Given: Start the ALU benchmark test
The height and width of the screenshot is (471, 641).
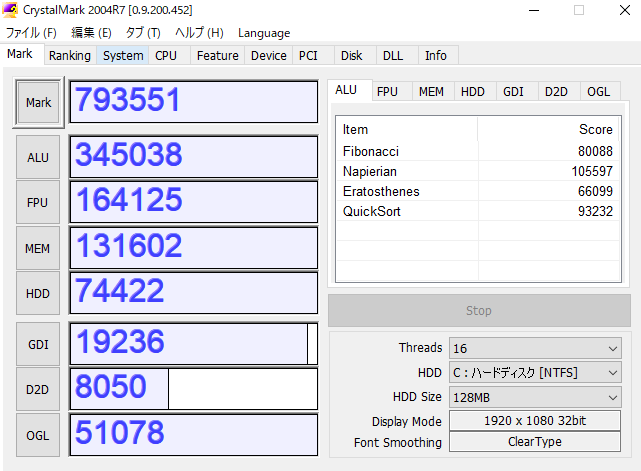Looking at the screenshot, I should [x=38, y=157].
